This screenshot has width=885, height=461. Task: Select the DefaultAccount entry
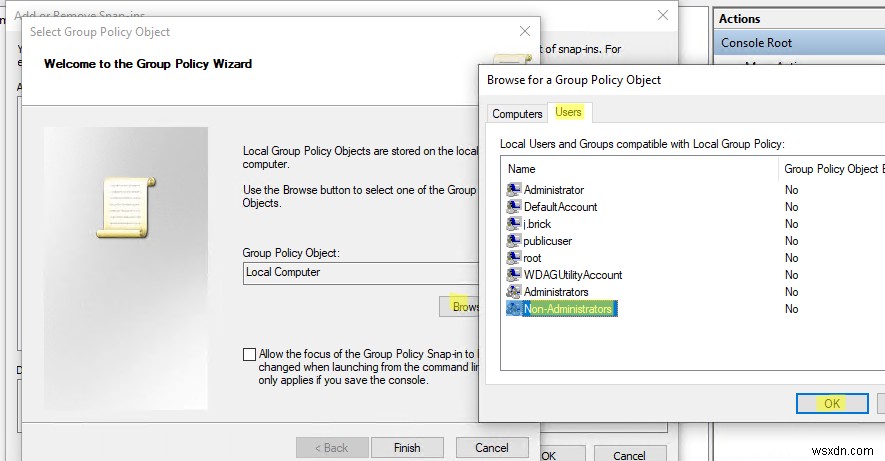(x=560, y=207)
